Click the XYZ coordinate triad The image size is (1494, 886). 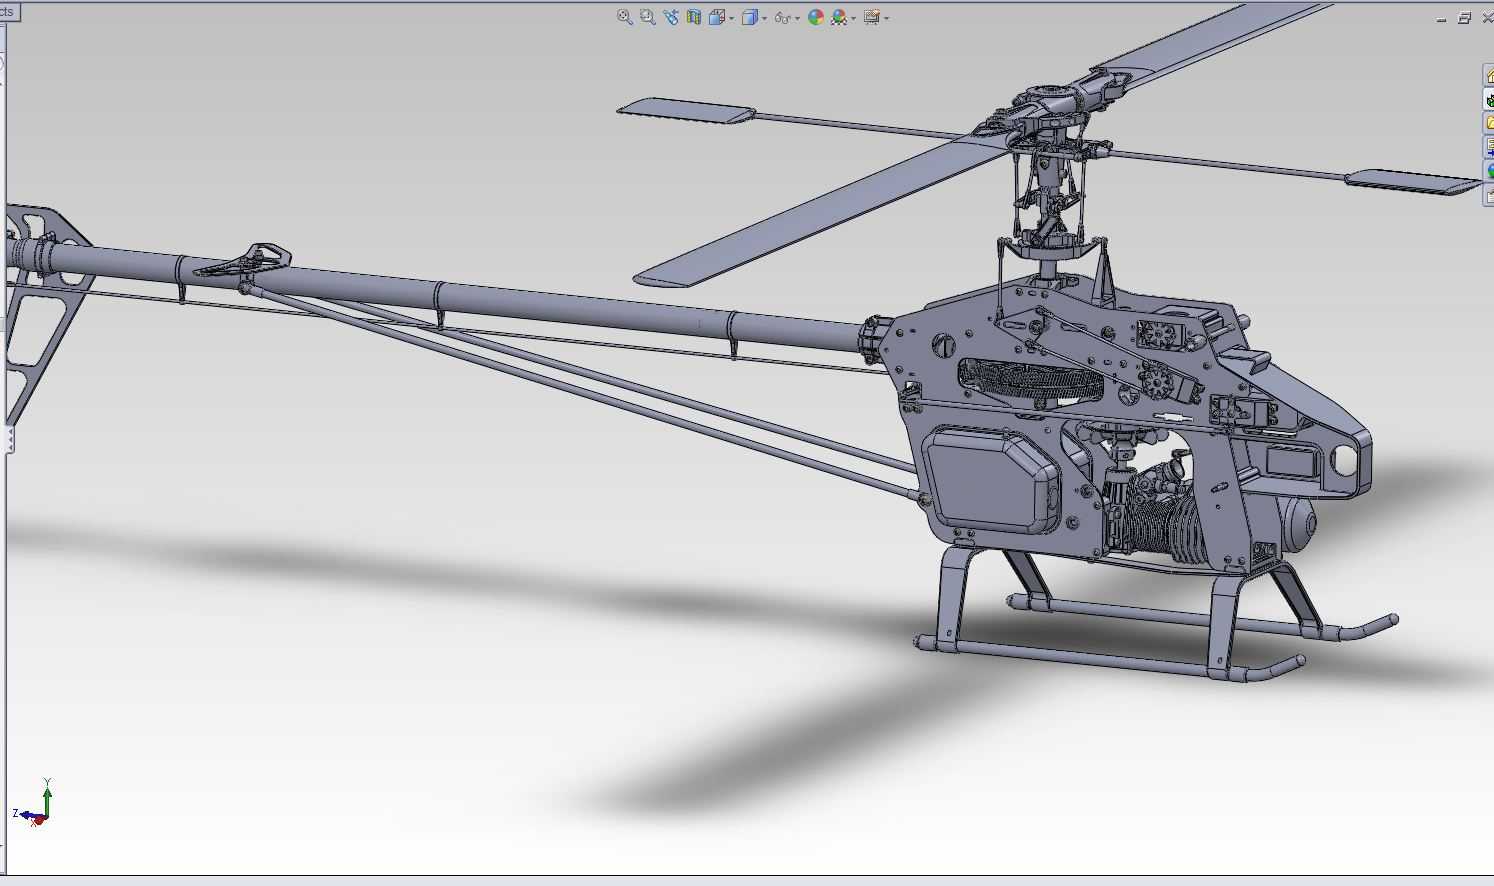[34, 803]
